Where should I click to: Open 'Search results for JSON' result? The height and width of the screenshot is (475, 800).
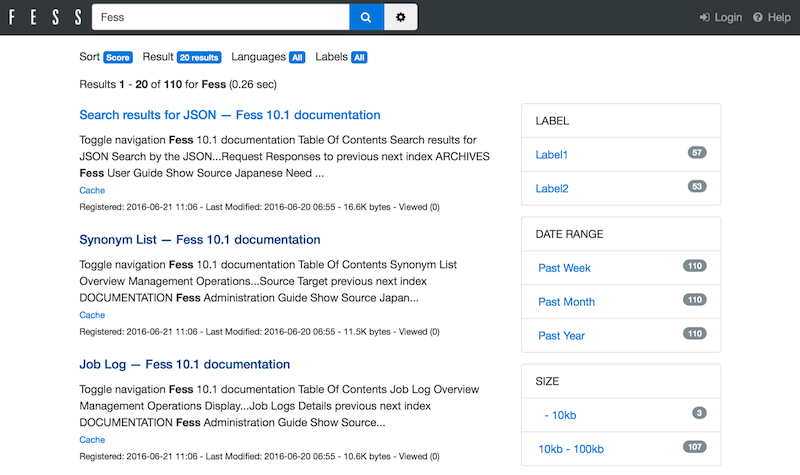click(x=229, y=115)
